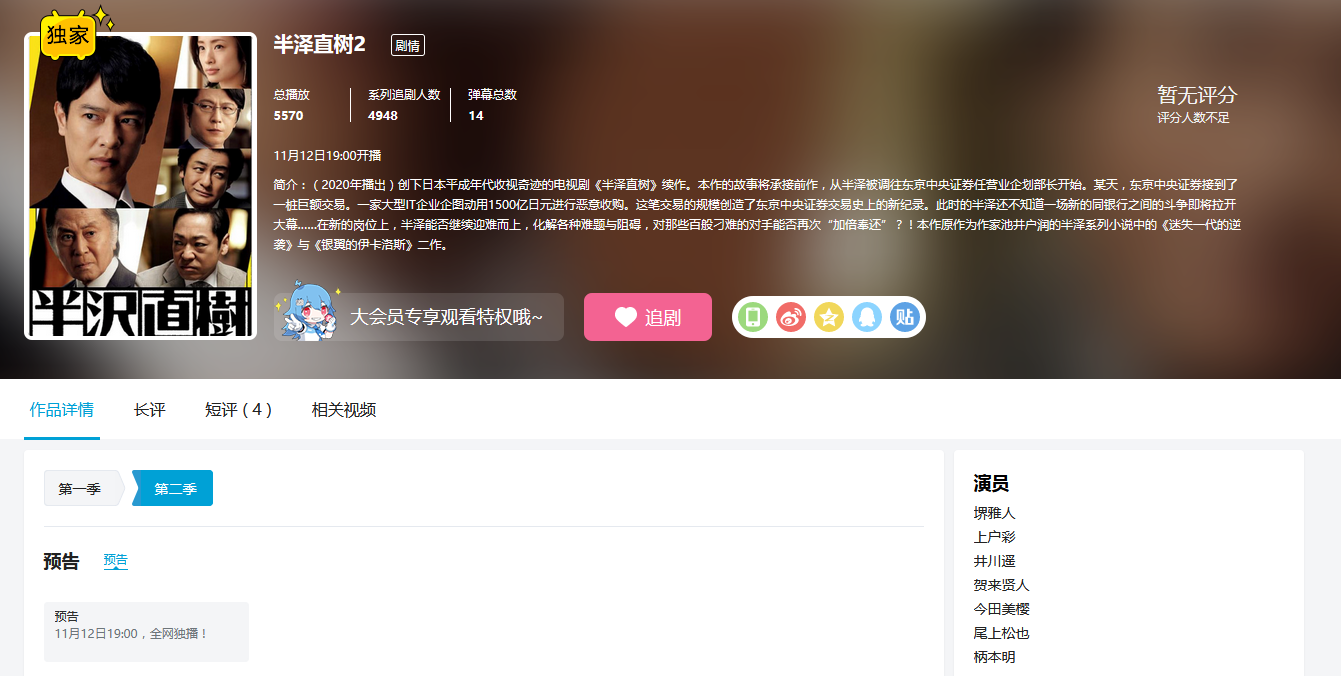This screenshot has height=676, width=1341.
Task: Select the blue 预告 sub-tab link
Action: 116,561
